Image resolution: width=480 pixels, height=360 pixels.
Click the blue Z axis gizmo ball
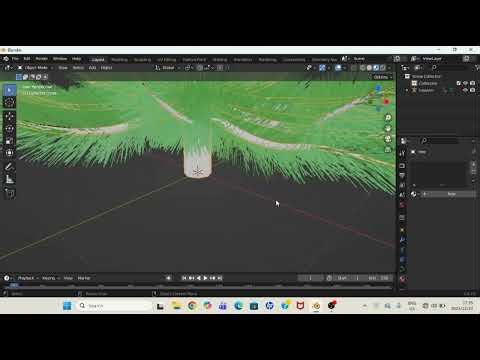click(378, 88)
